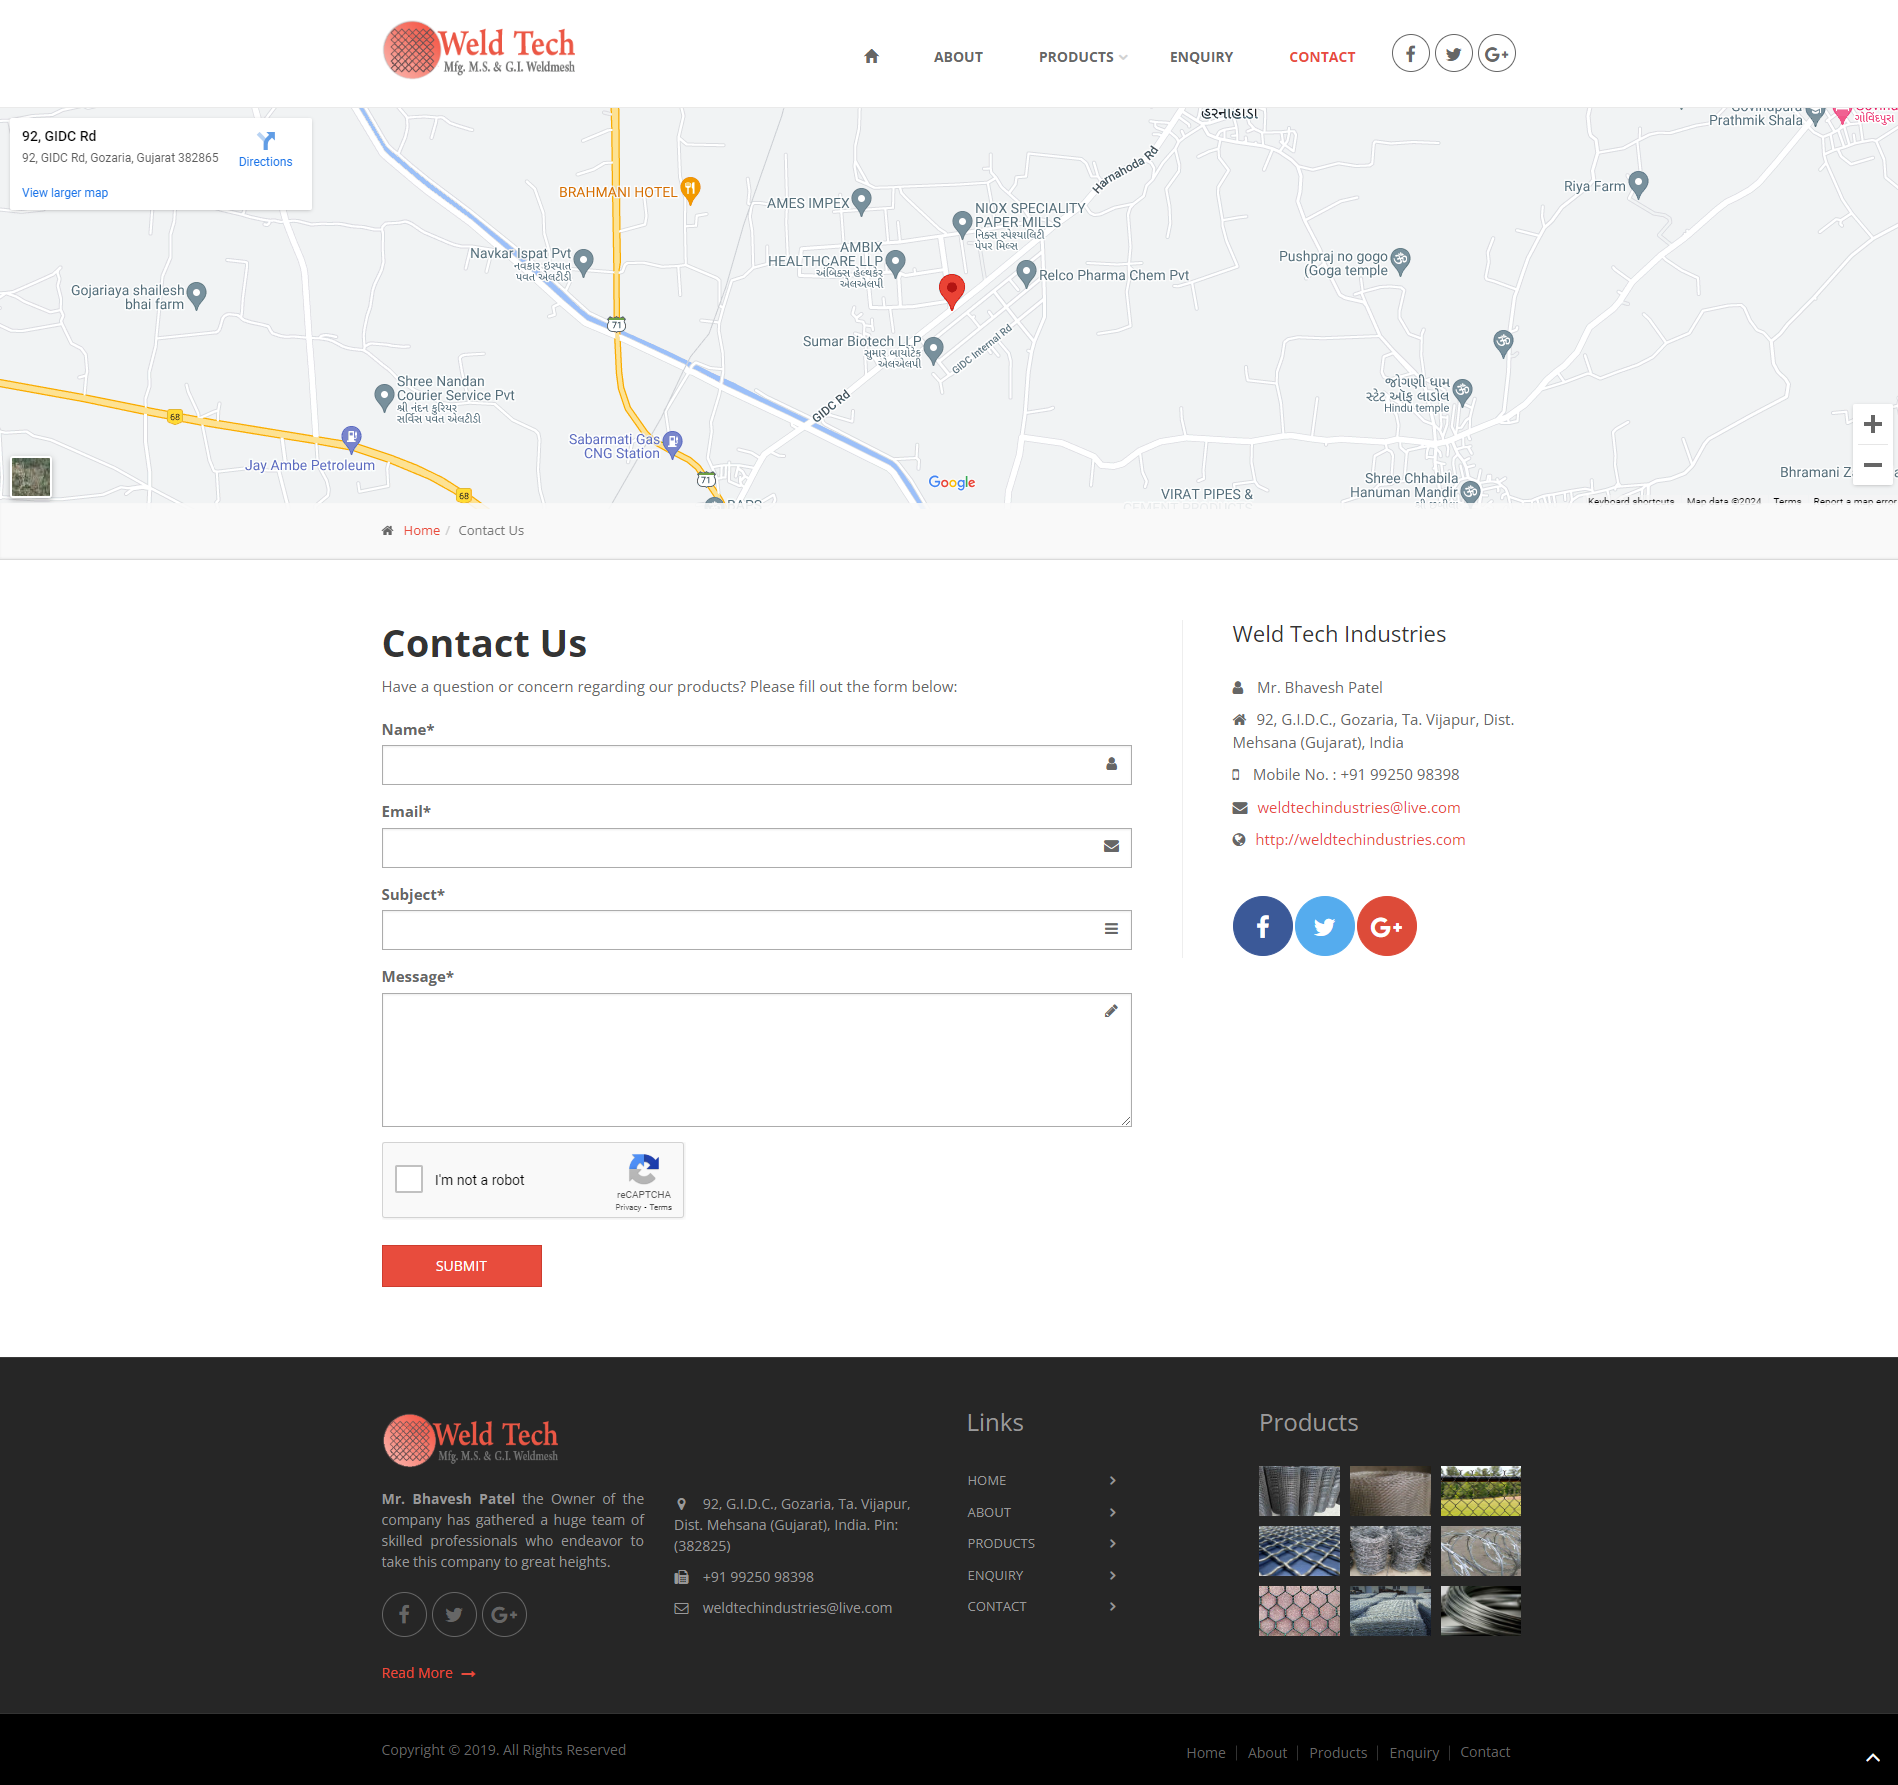
Task: Click the Facebook icon in the footer
Action: [x=404, y=1614]
